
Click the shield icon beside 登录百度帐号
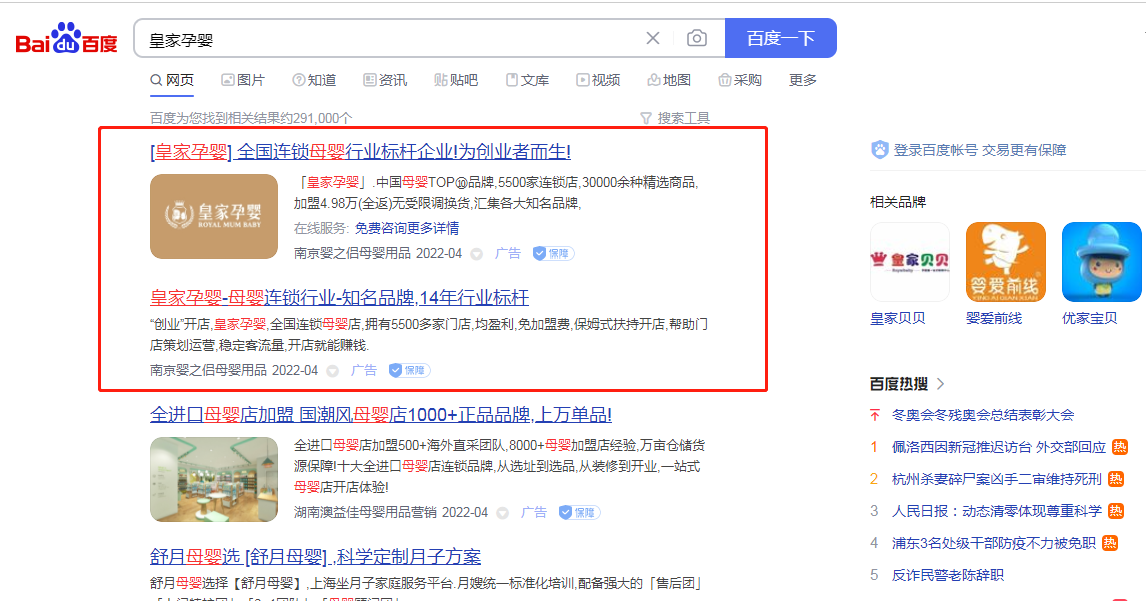coord(879,150)
